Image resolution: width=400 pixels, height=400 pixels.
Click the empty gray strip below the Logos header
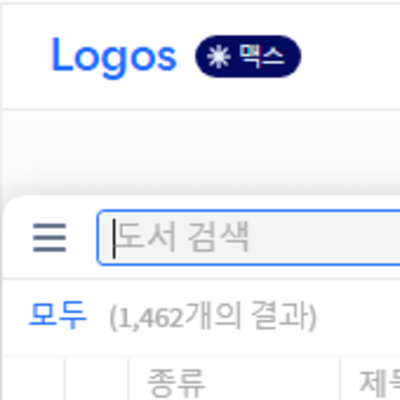[200, 152]
